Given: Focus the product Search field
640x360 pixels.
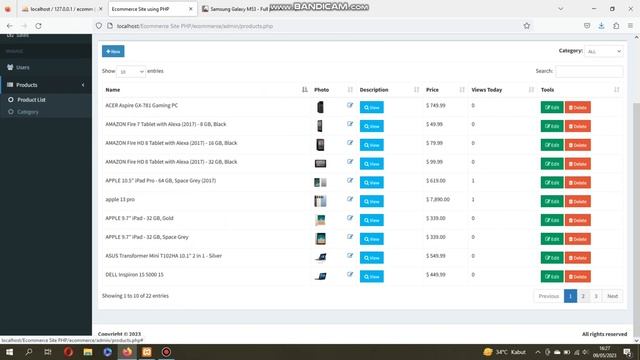Looking at the screenshot, I should click(x=589, y=71).
